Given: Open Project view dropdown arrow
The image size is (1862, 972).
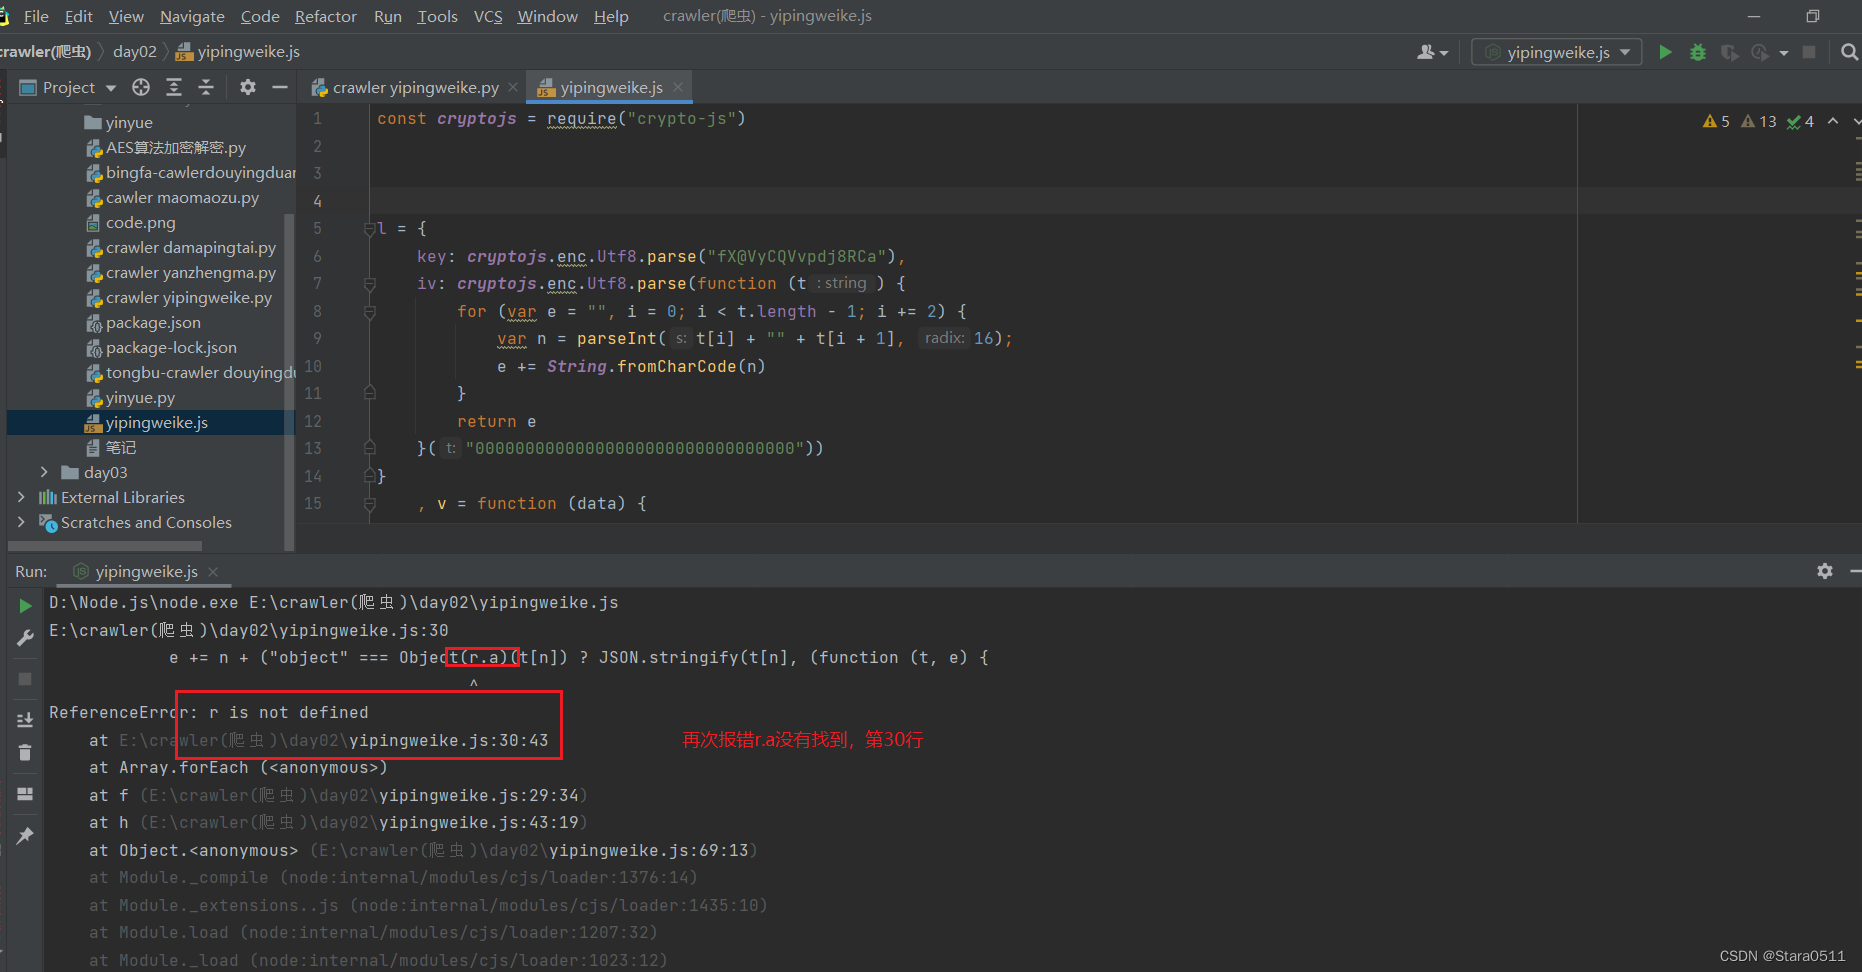Looking at the screenshot, I should point(111,88).
